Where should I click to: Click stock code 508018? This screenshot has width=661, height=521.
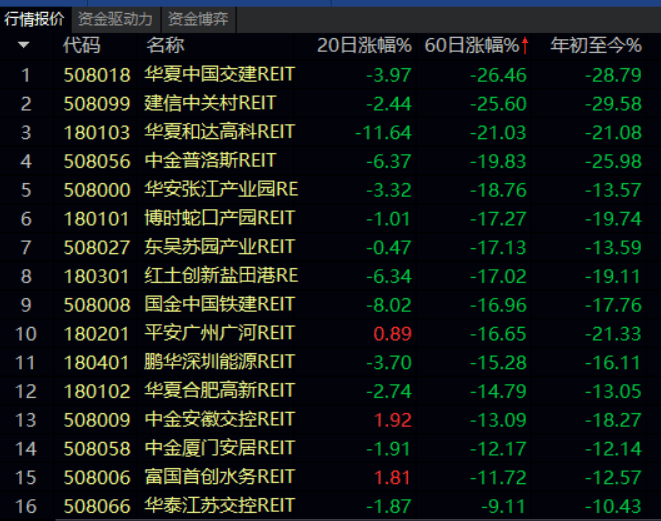coord(97,75)
